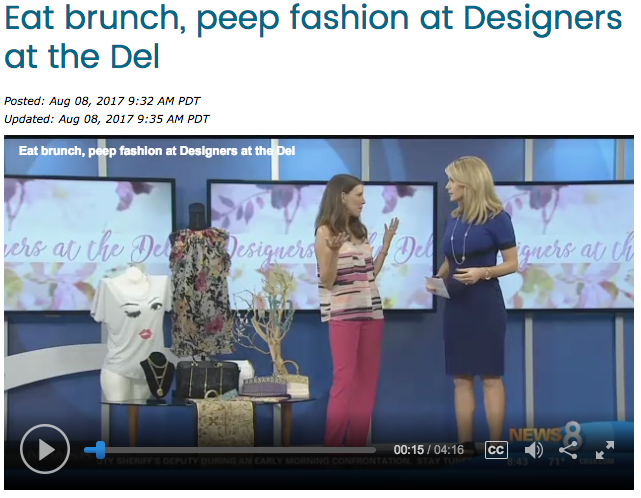This screenshot has height=498, width=641.
Task: Start the video with the play button
Action: click(x=45, y=449)
